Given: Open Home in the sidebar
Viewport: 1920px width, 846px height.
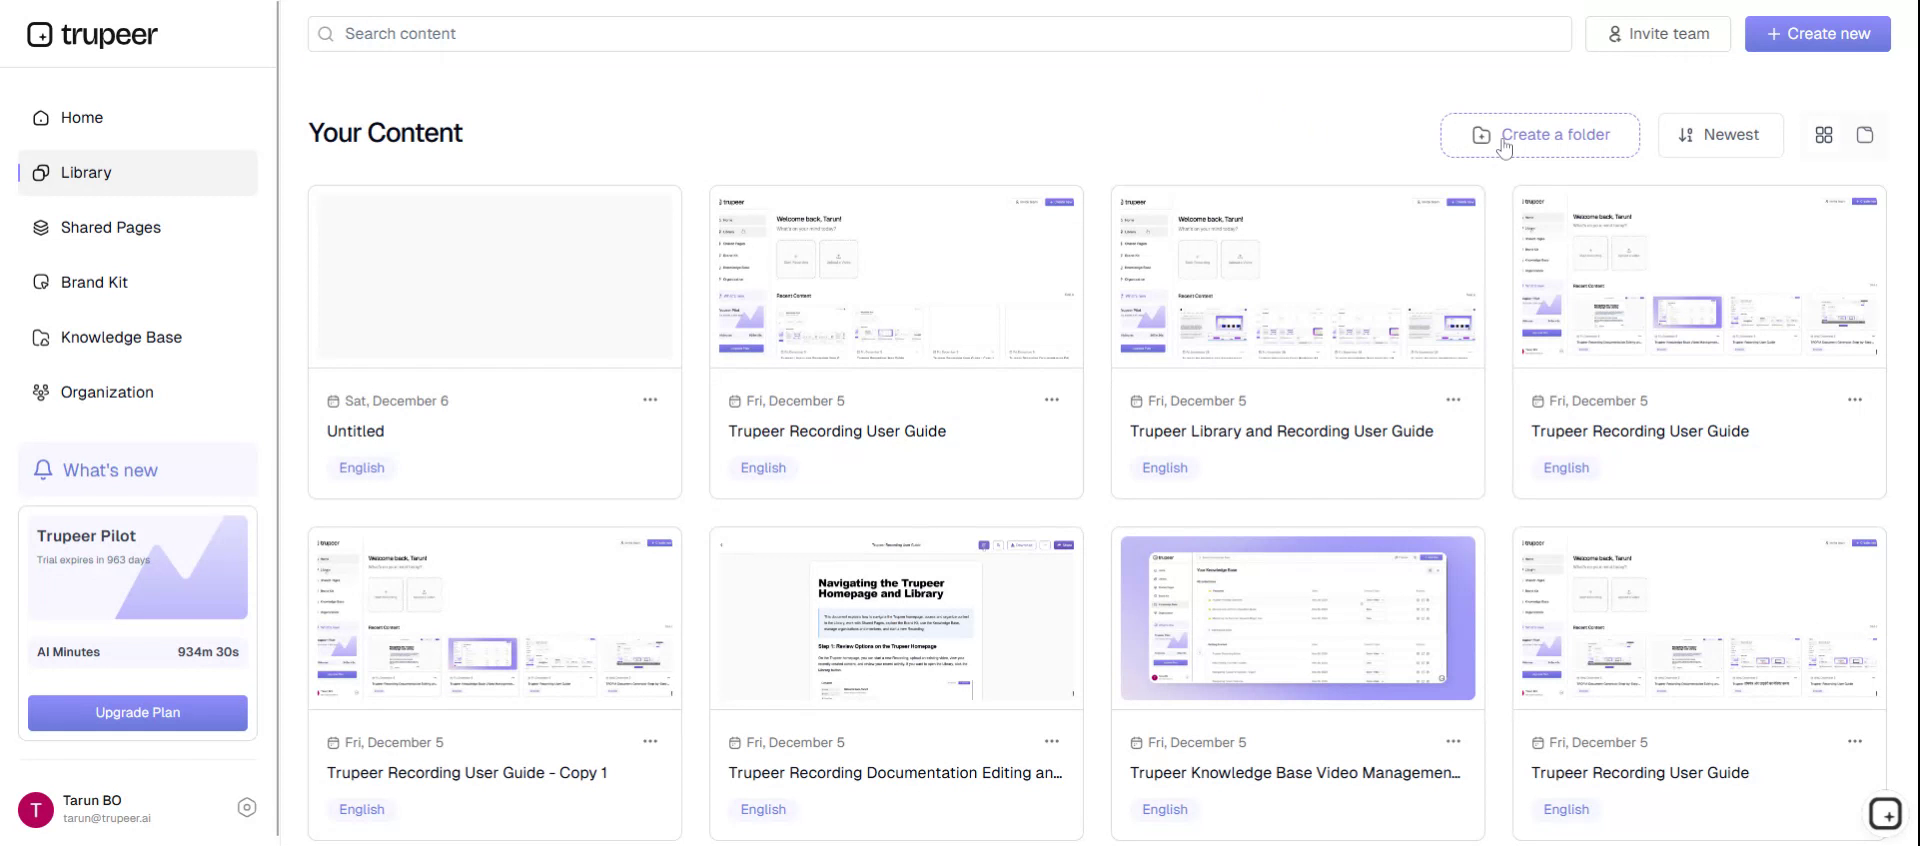Looking at the screenshot, I should pos(138,118).
